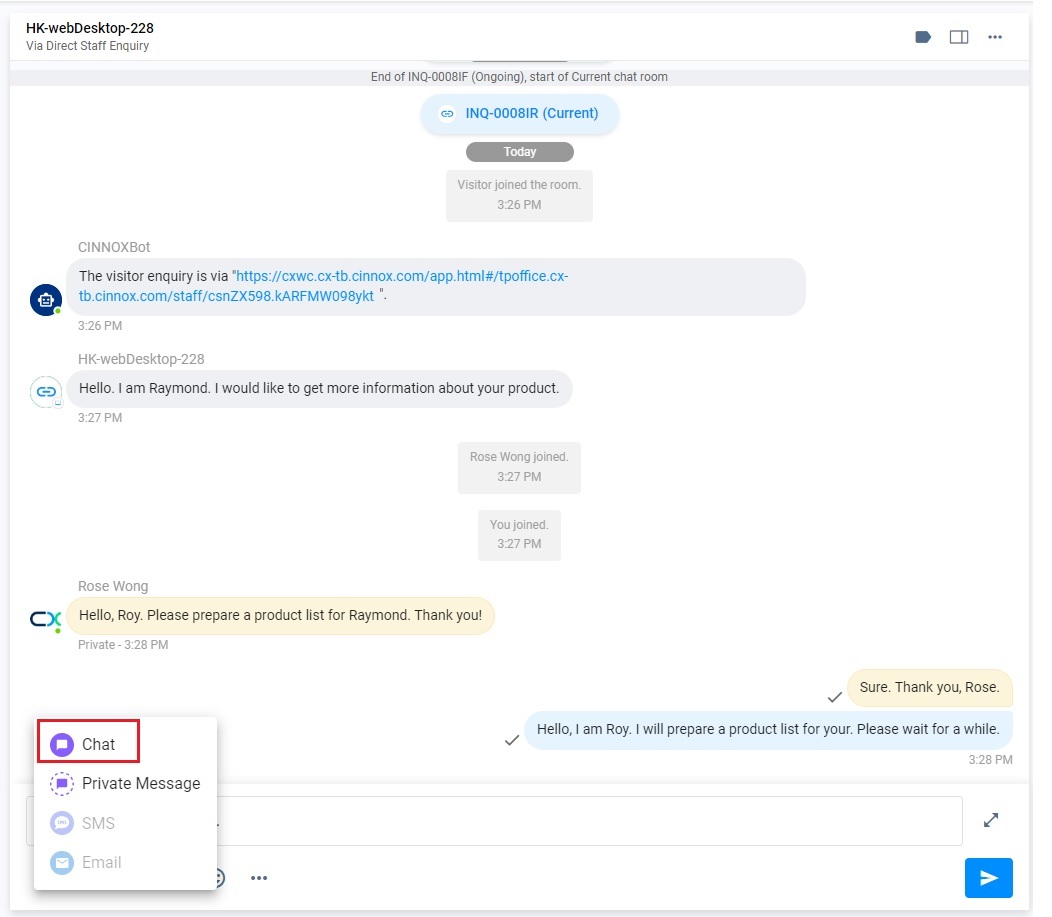
Task: Click Rose Wong's private message bubble
Action: click(280, 616)
